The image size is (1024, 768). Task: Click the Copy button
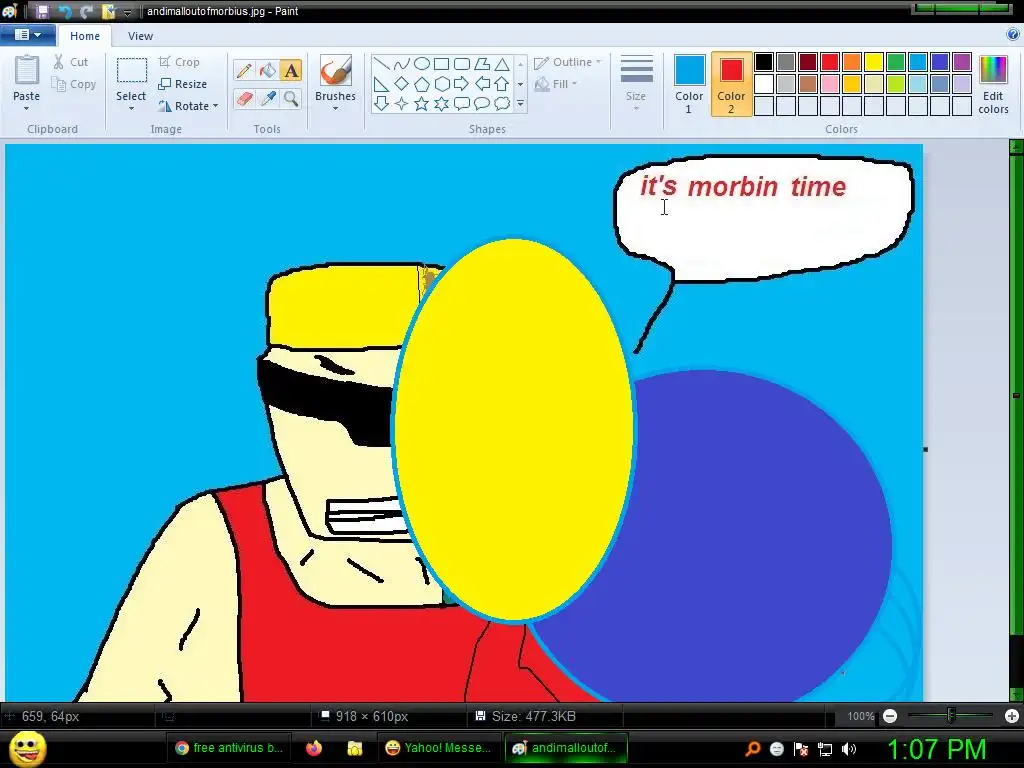[74, 84]
